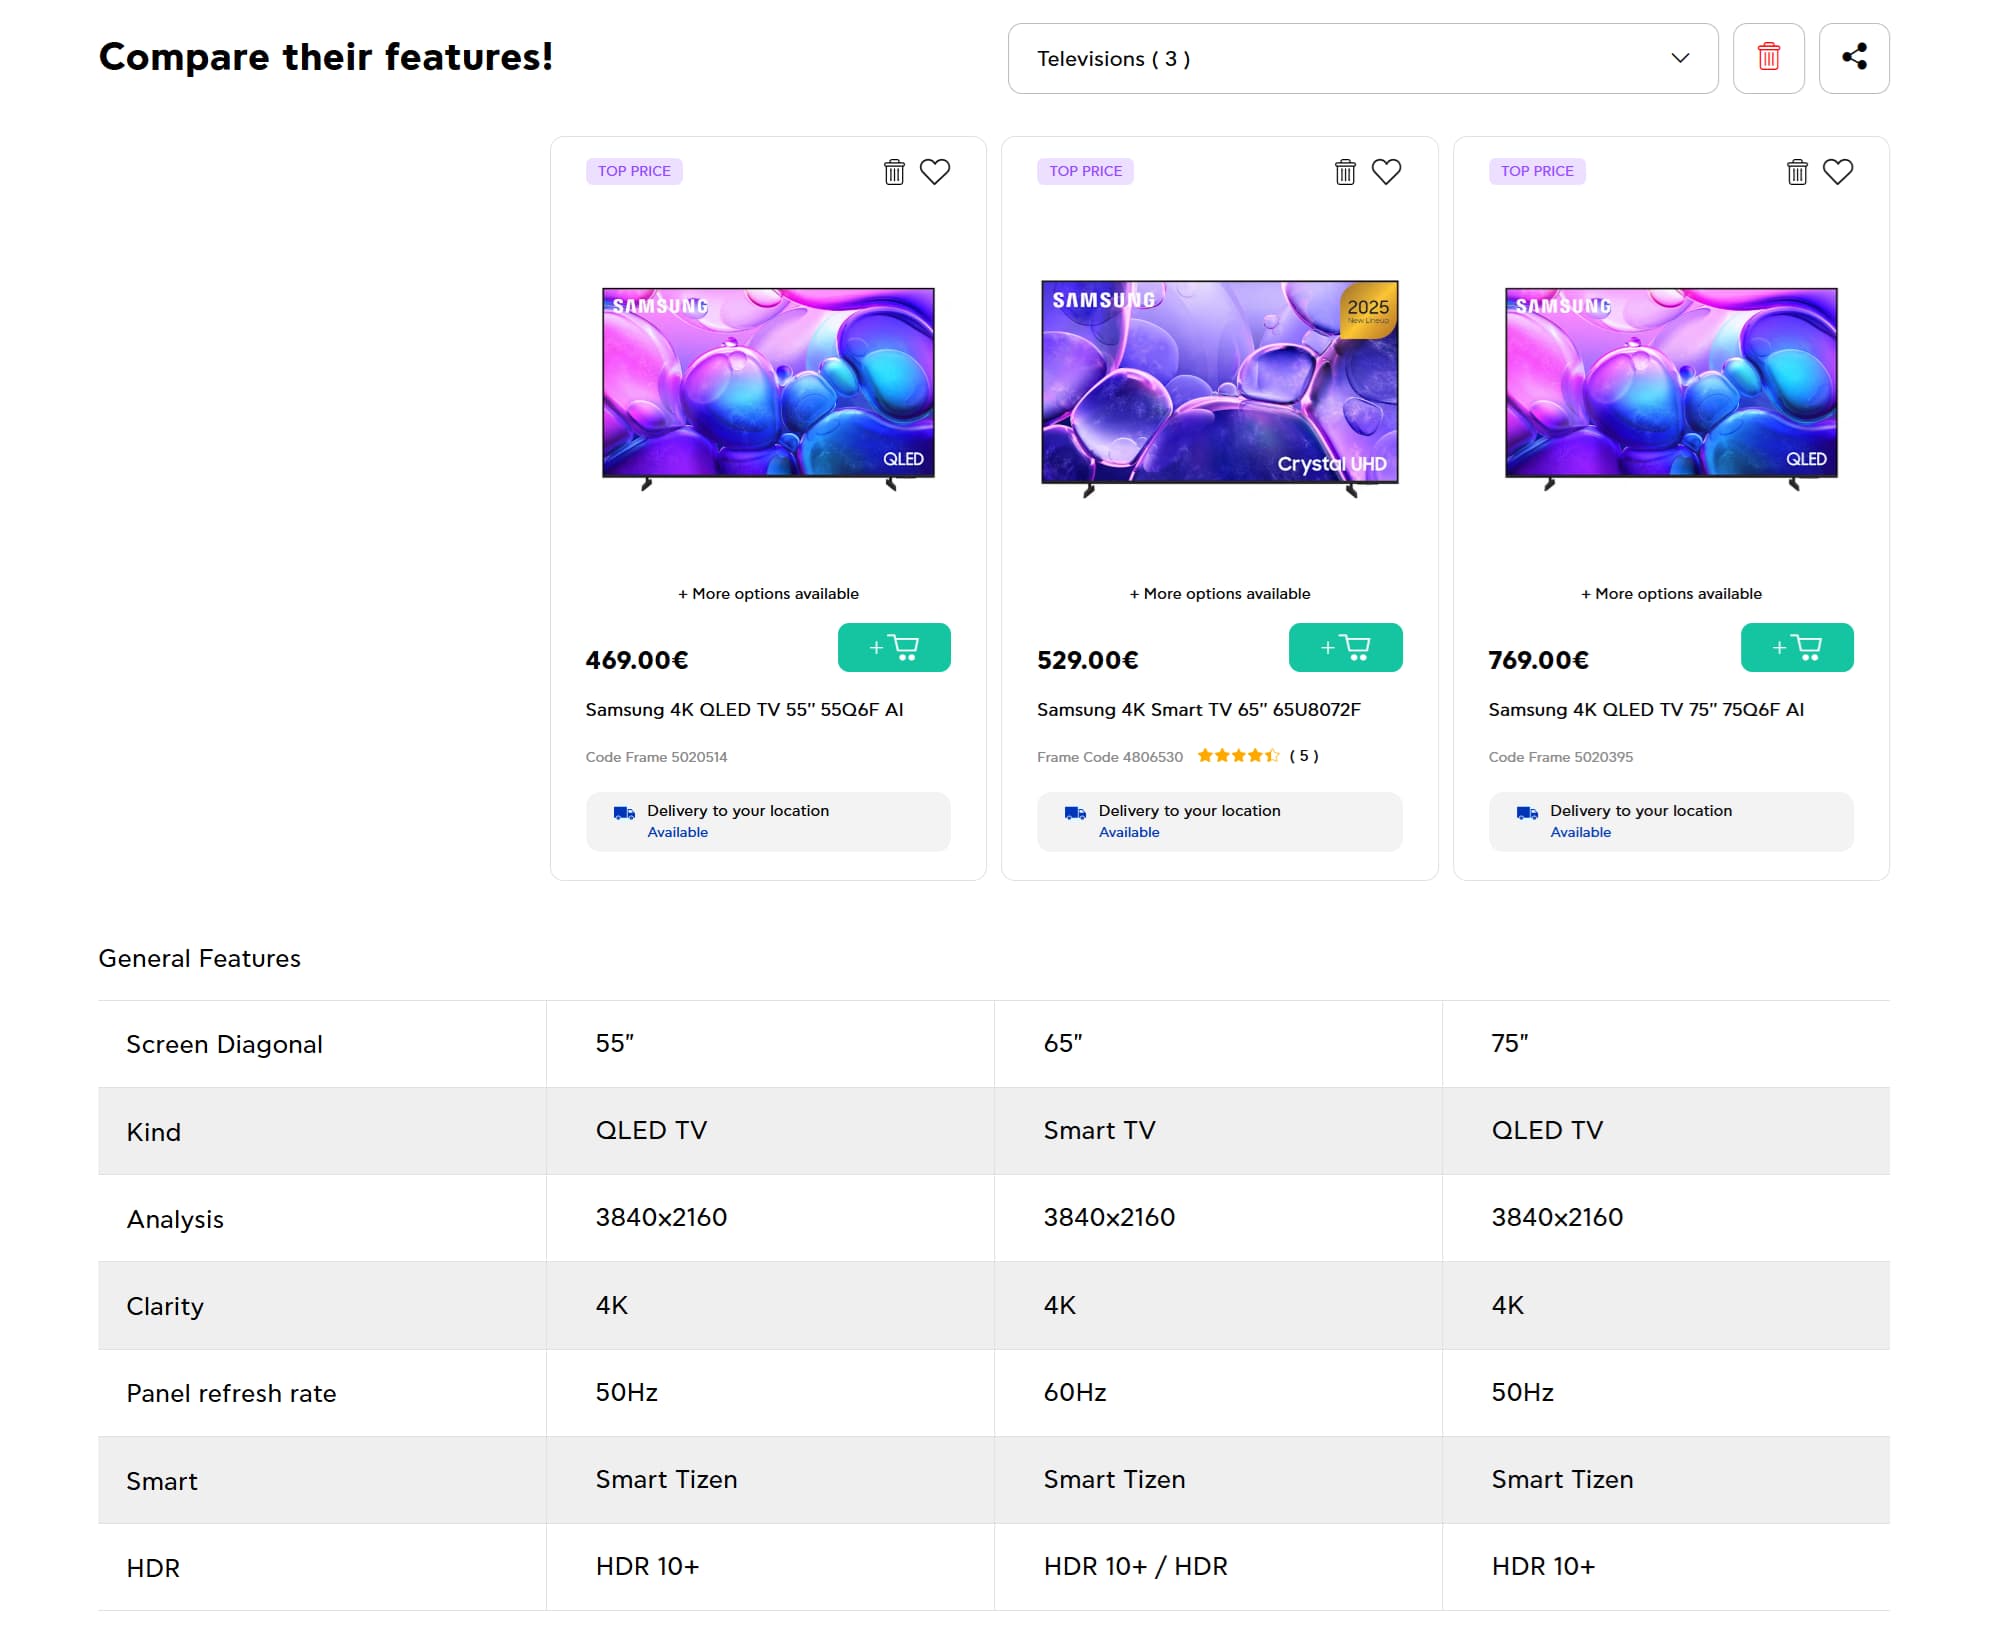The height and width of the screenshot is (1641, 2005).
Task: Remove the 55" QLED TV from comparison
Action: [893, 172]
